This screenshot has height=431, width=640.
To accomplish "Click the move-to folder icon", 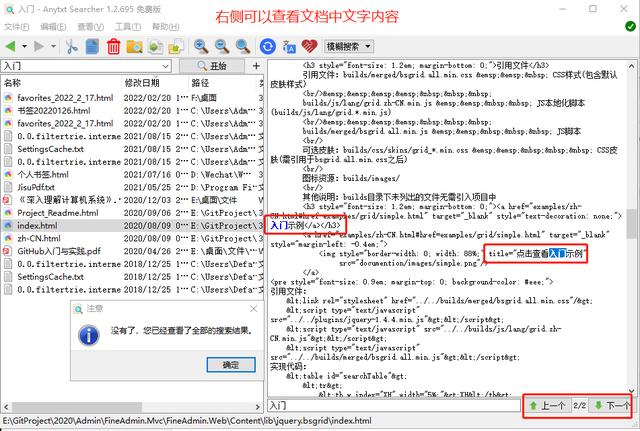I will coord(176,47).
